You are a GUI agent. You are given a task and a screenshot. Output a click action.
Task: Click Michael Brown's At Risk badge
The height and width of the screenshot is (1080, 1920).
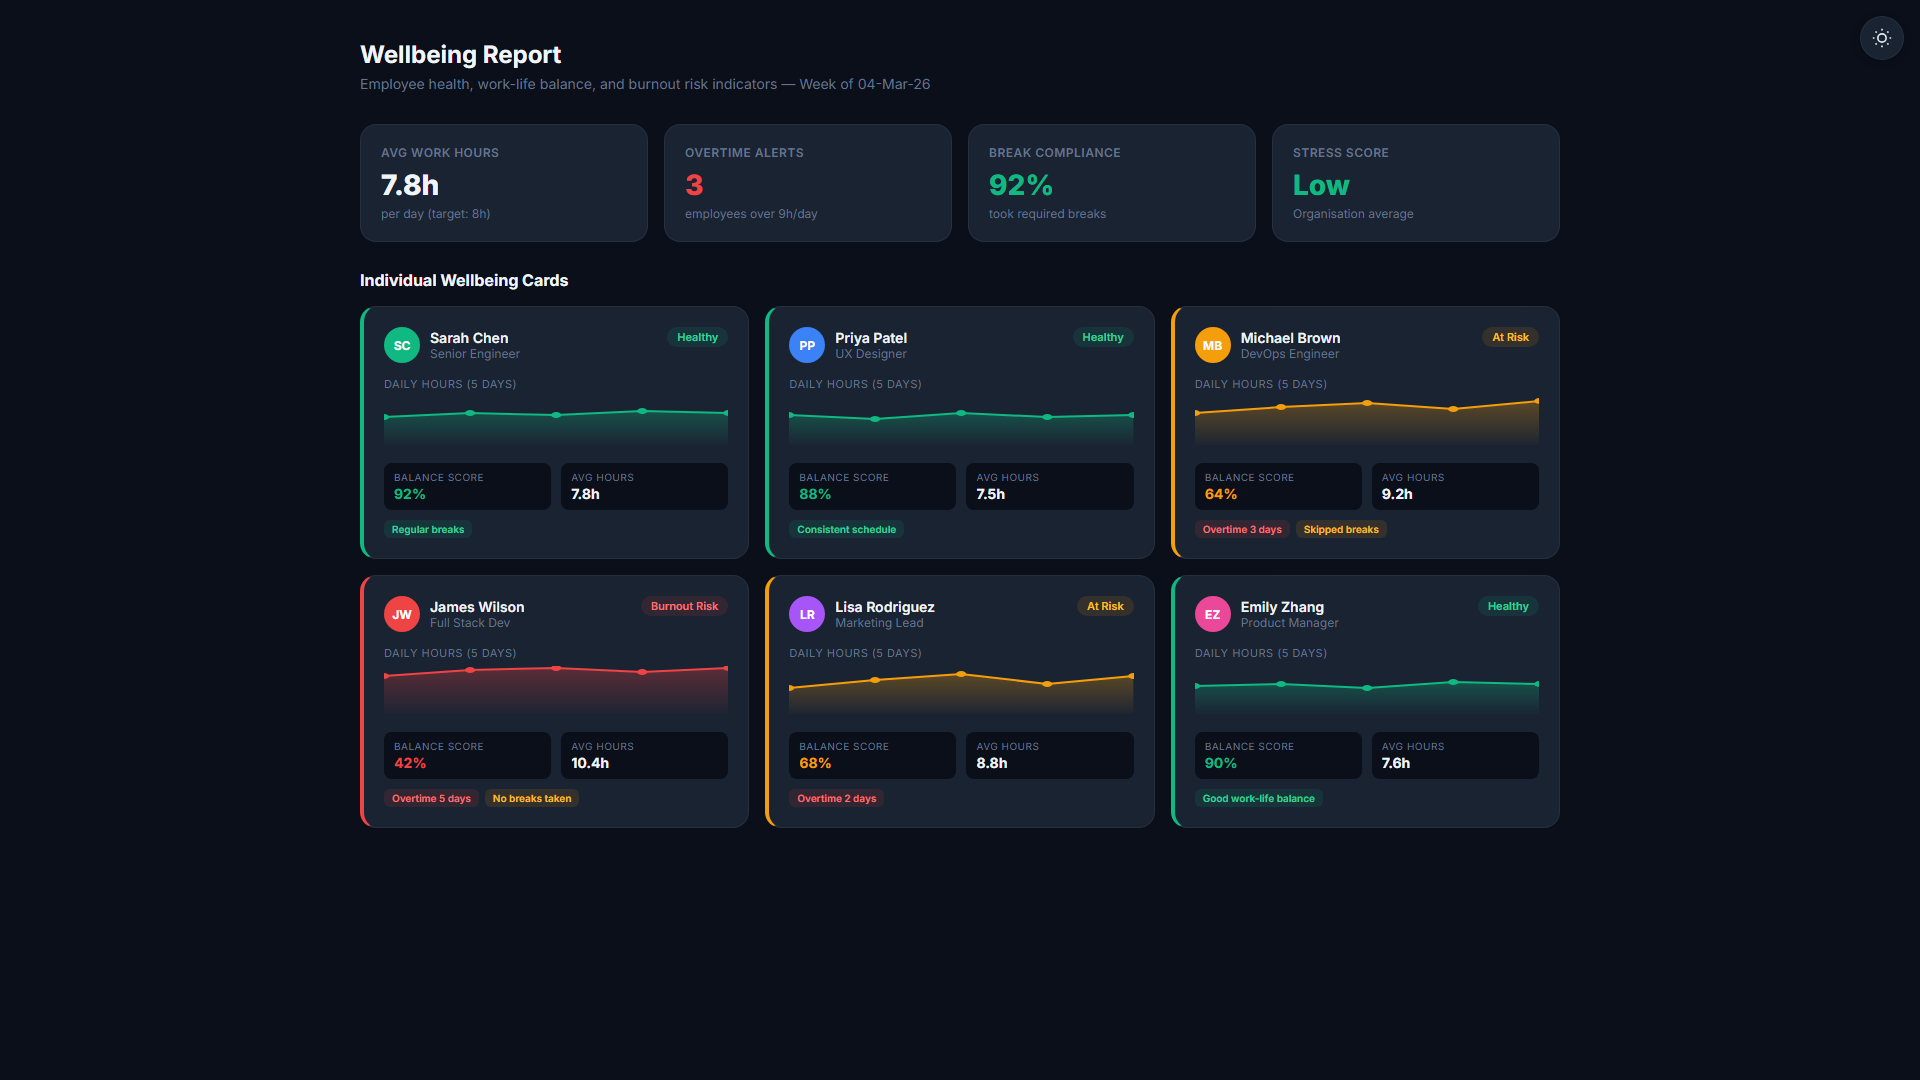pos(1510,337)
